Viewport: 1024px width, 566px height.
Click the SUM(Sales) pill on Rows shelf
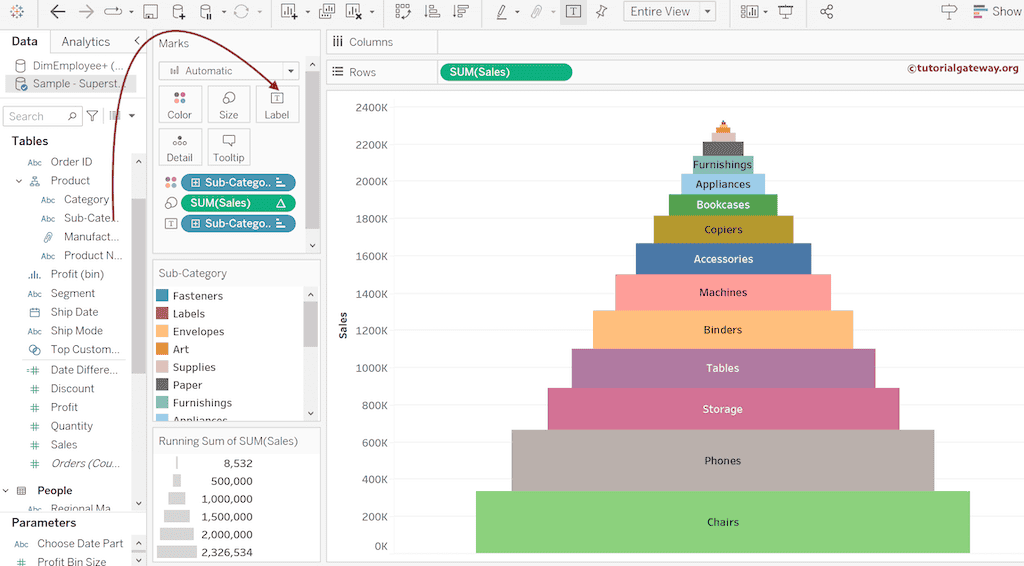click(505, 72)
